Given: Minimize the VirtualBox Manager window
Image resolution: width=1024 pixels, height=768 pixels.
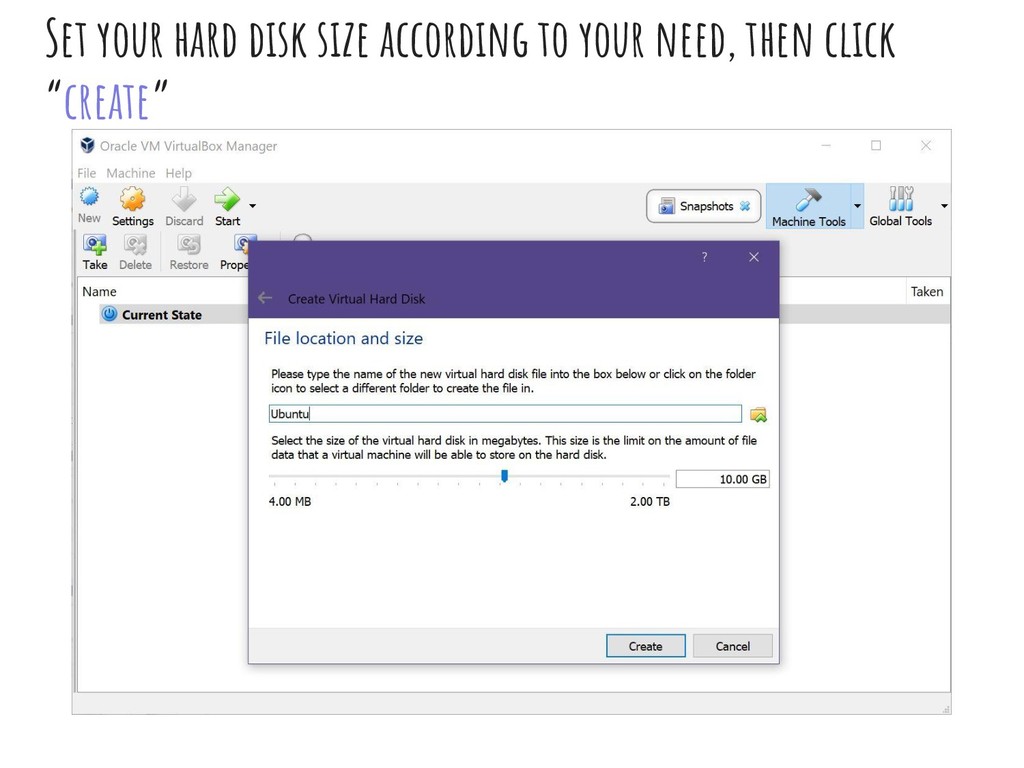Looking at the screenshot, I should (826, 146).
